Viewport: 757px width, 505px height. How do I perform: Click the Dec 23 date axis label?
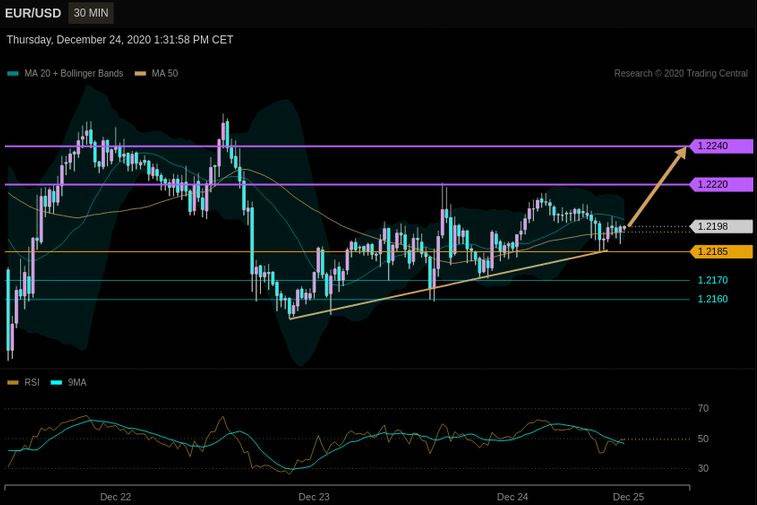coord(314,497)
